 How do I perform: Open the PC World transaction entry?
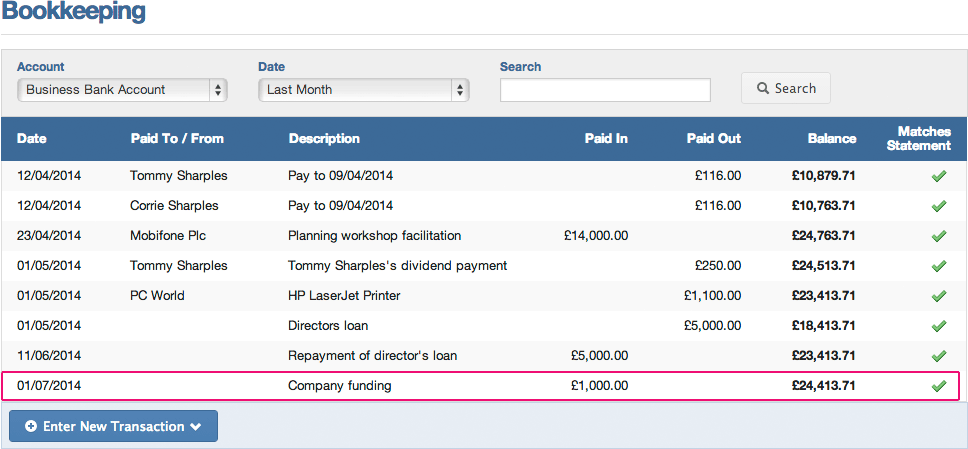pos(484,296)
